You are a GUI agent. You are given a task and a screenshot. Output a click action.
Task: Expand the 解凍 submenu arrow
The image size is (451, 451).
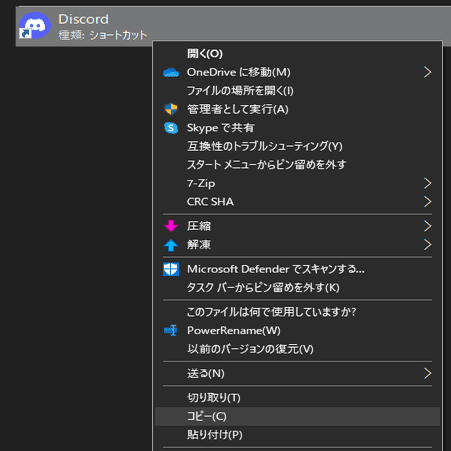coord(427,245)
